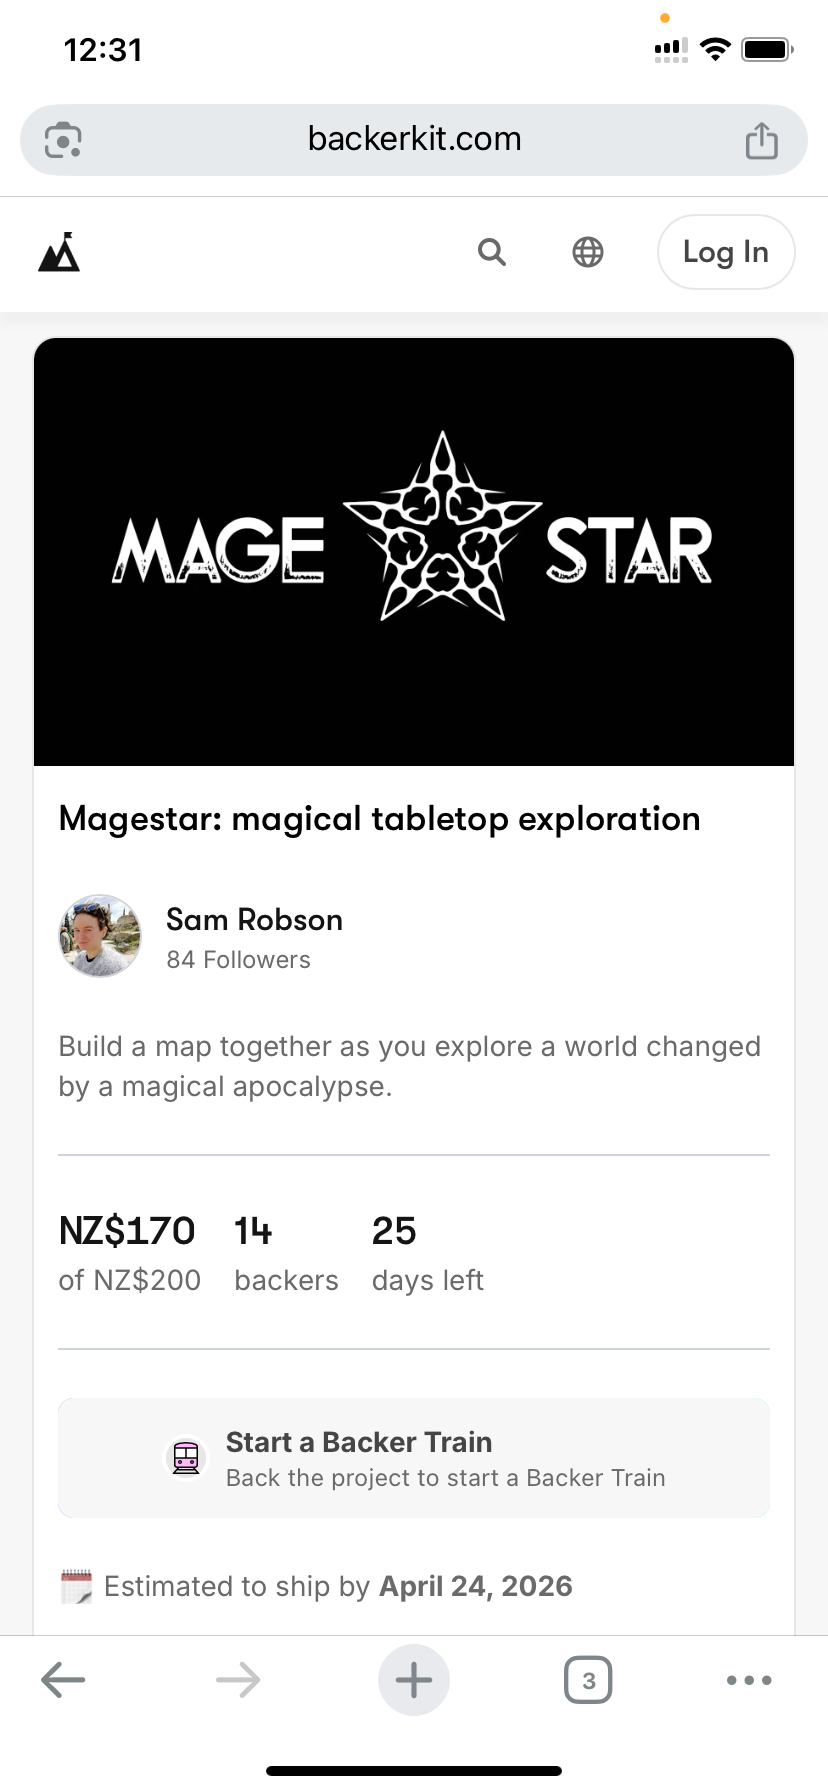Open the globe language selector

(588, 252)
